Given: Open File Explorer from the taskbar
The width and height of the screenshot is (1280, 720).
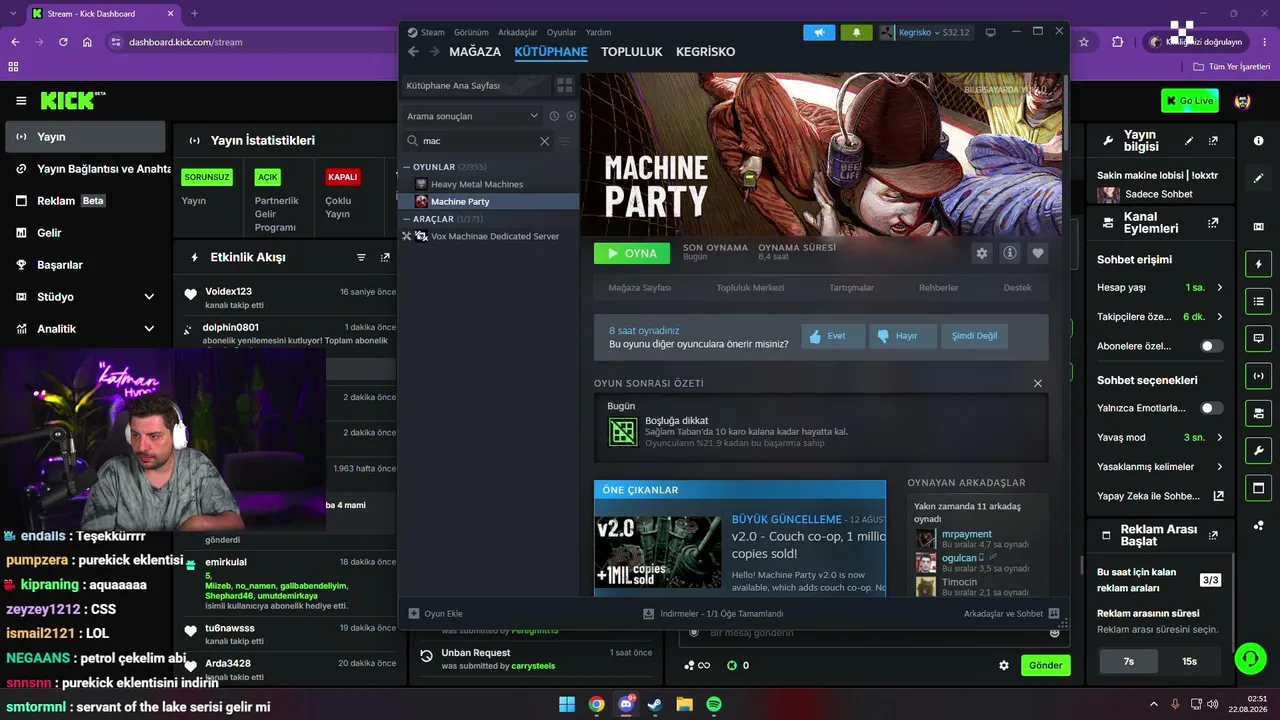Looking at the screenshot, I should coord(685,704).
